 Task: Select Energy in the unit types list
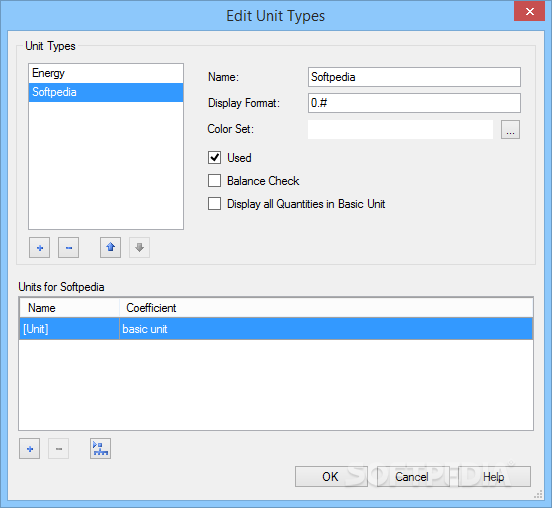click(x=106, y=73)
